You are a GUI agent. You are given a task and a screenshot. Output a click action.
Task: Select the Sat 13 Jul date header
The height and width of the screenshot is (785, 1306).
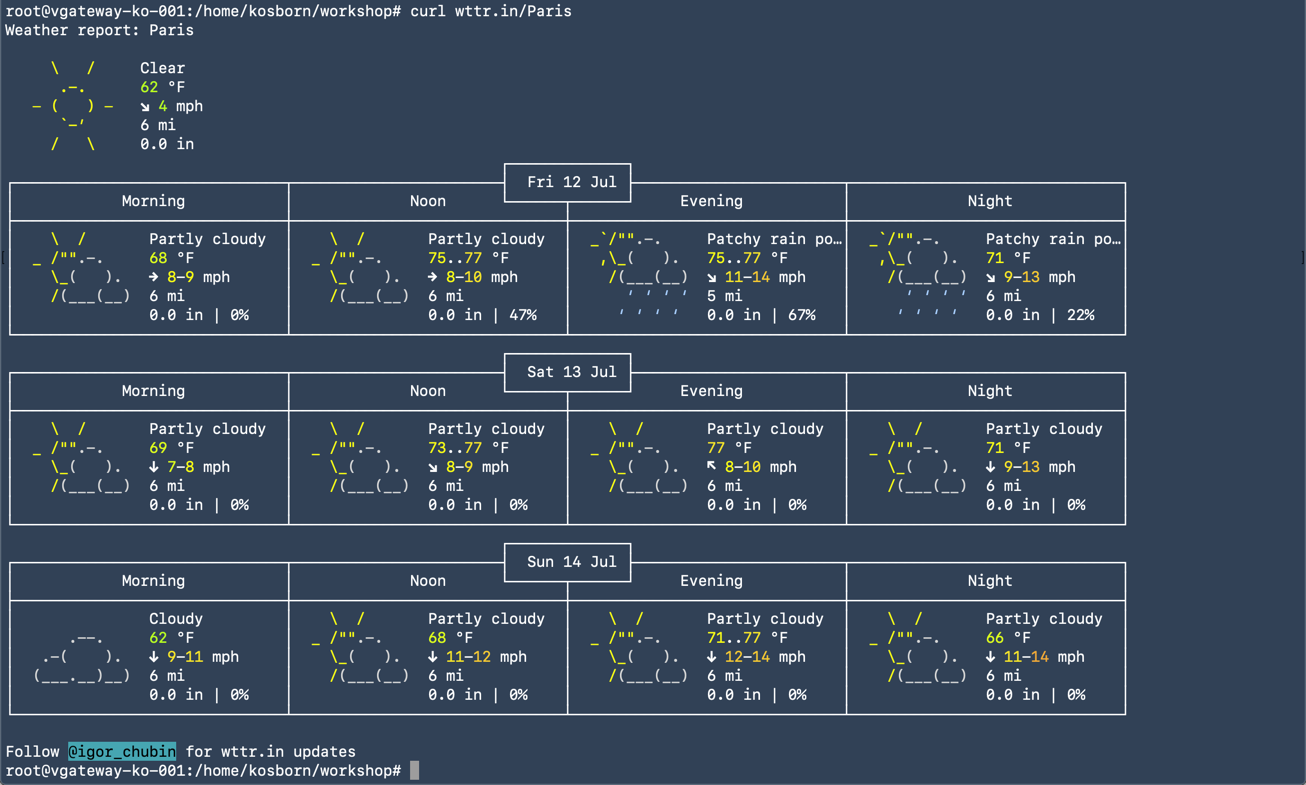tap(567, 372)
